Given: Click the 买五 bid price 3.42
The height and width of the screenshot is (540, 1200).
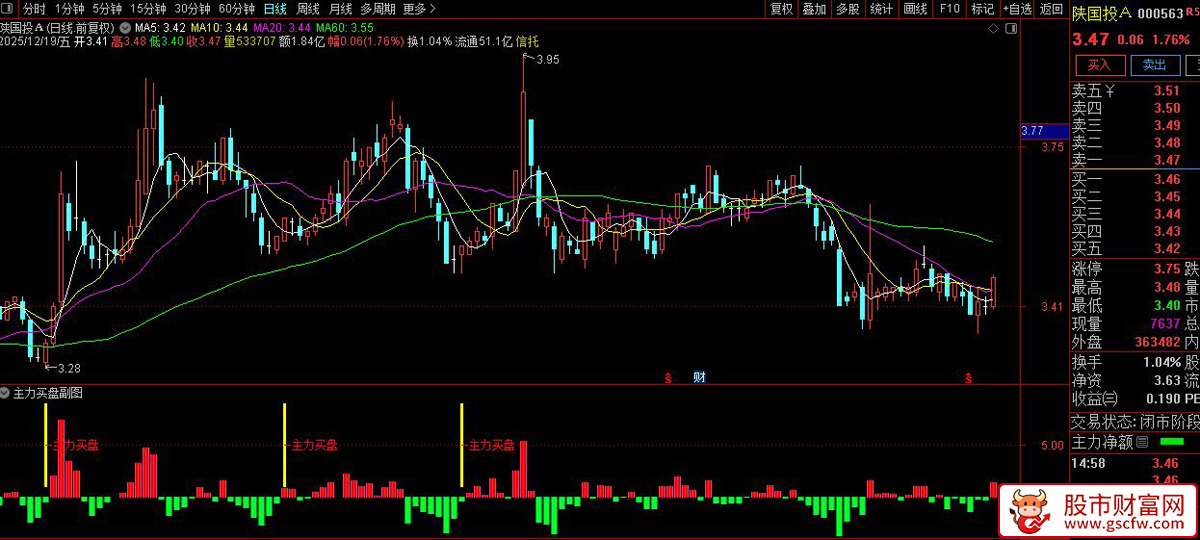Looking at the screenshot, I should (x=1166, y=248).
